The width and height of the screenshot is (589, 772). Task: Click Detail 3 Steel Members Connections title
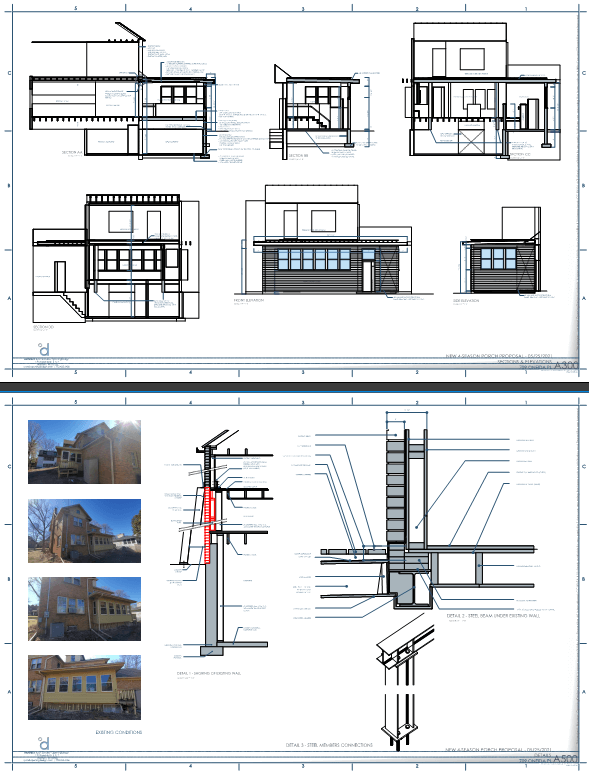[329, 745]
